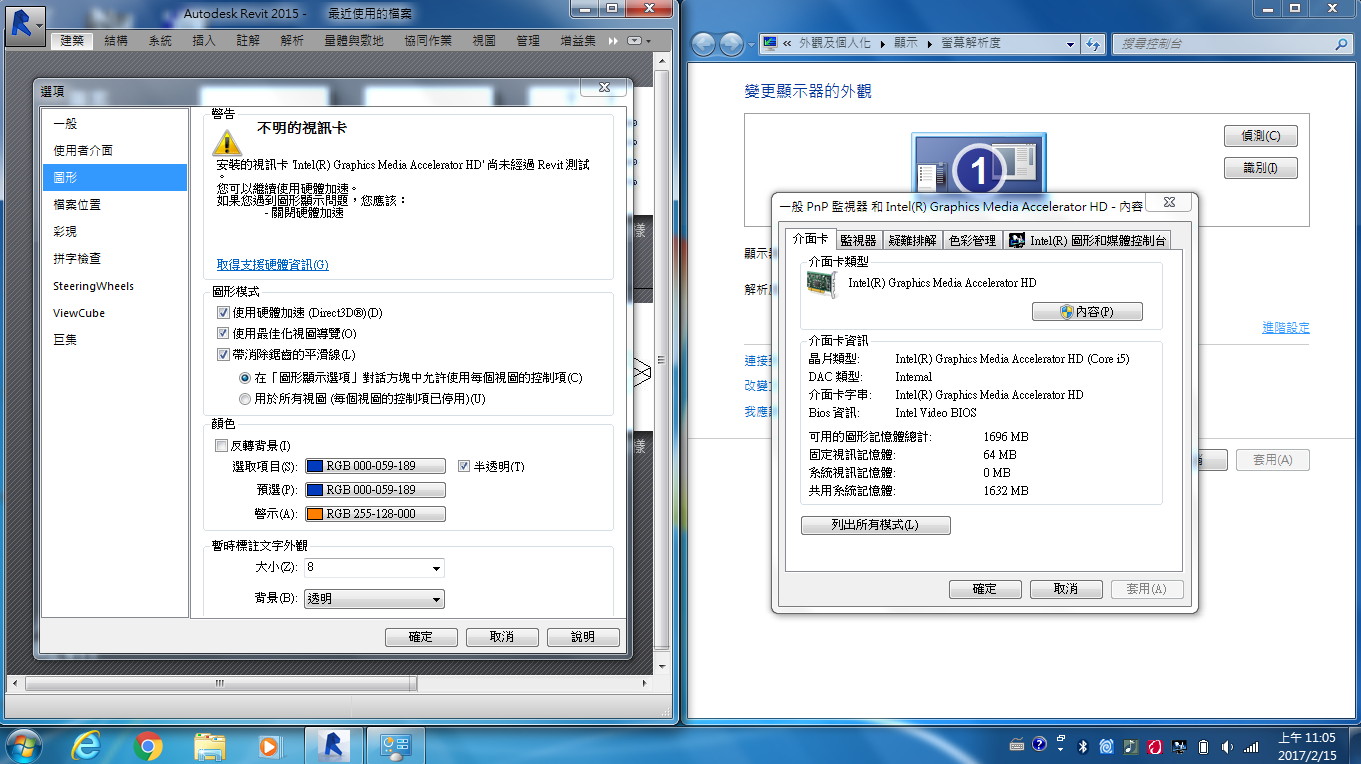Open File Explorer from taskbar
The image size is (1361, 764).
(x=209, y=746)
